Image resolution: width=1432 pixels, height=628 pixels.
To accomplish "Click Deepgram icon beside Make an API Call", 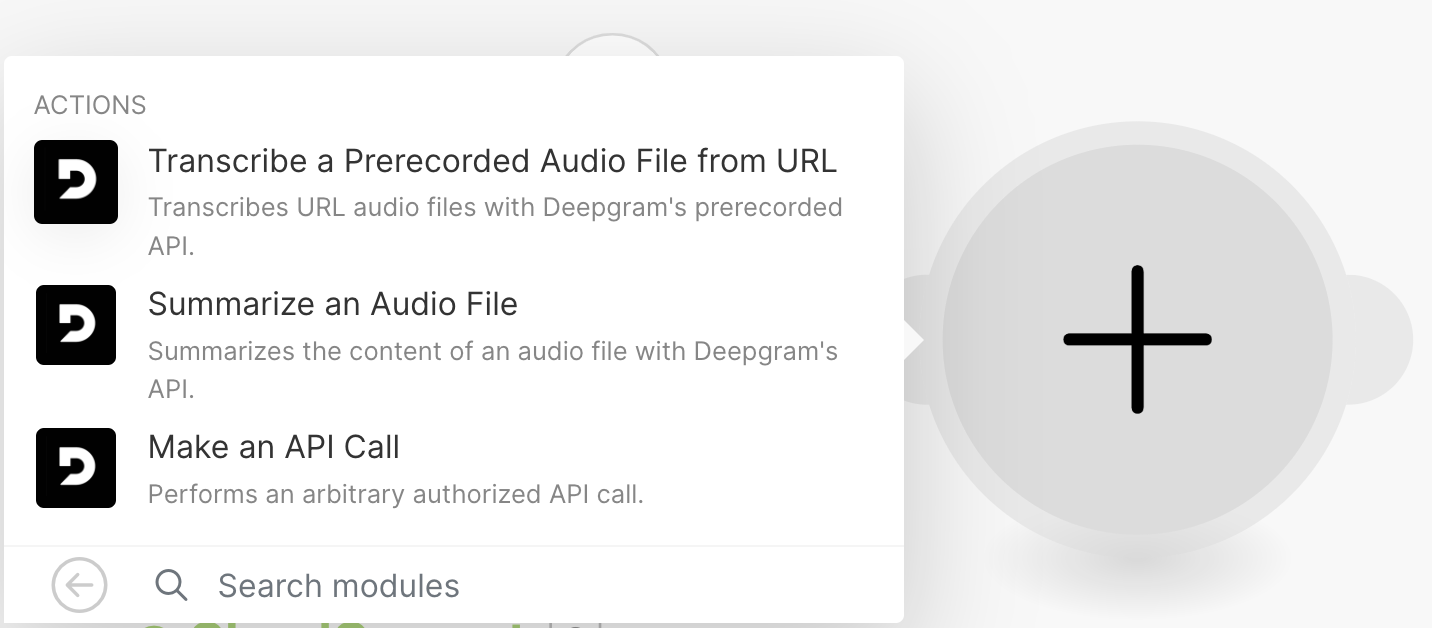I will coord(76,468).
